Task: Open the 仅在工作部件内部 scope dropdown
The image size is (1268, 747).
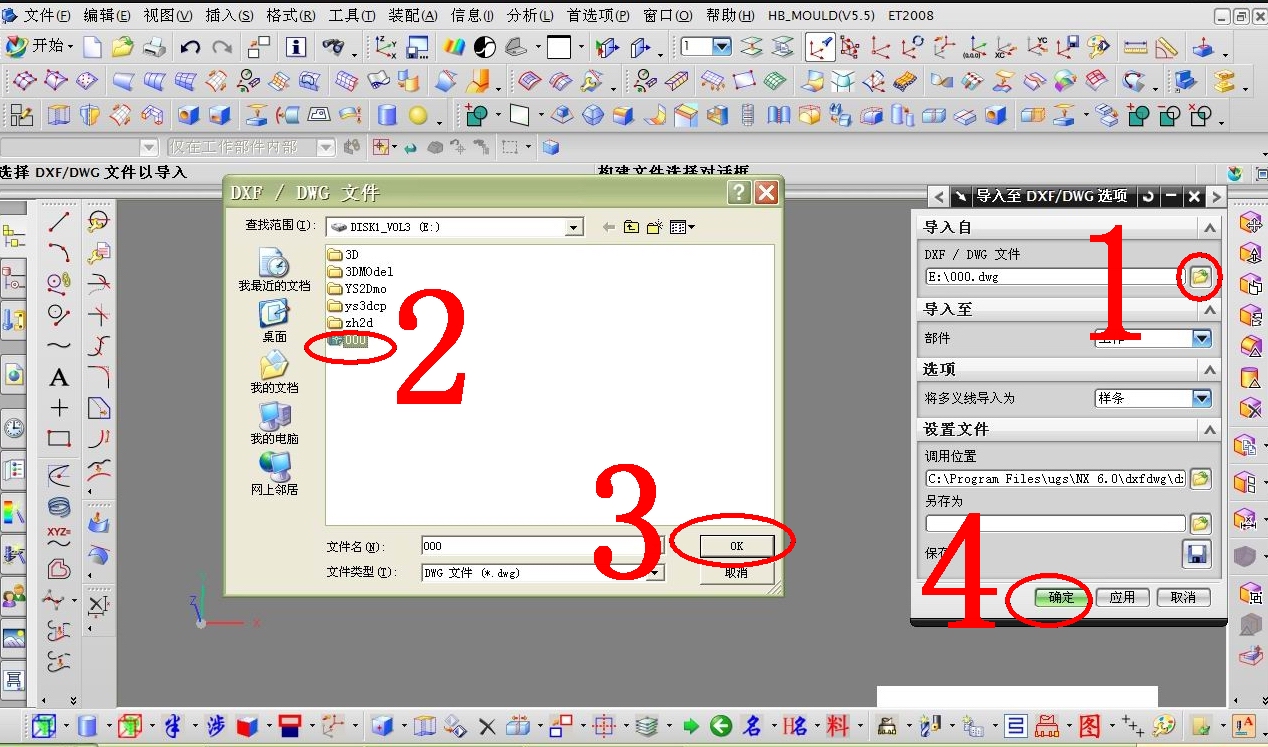Action: pyautogui.click(x=325, y=147)
